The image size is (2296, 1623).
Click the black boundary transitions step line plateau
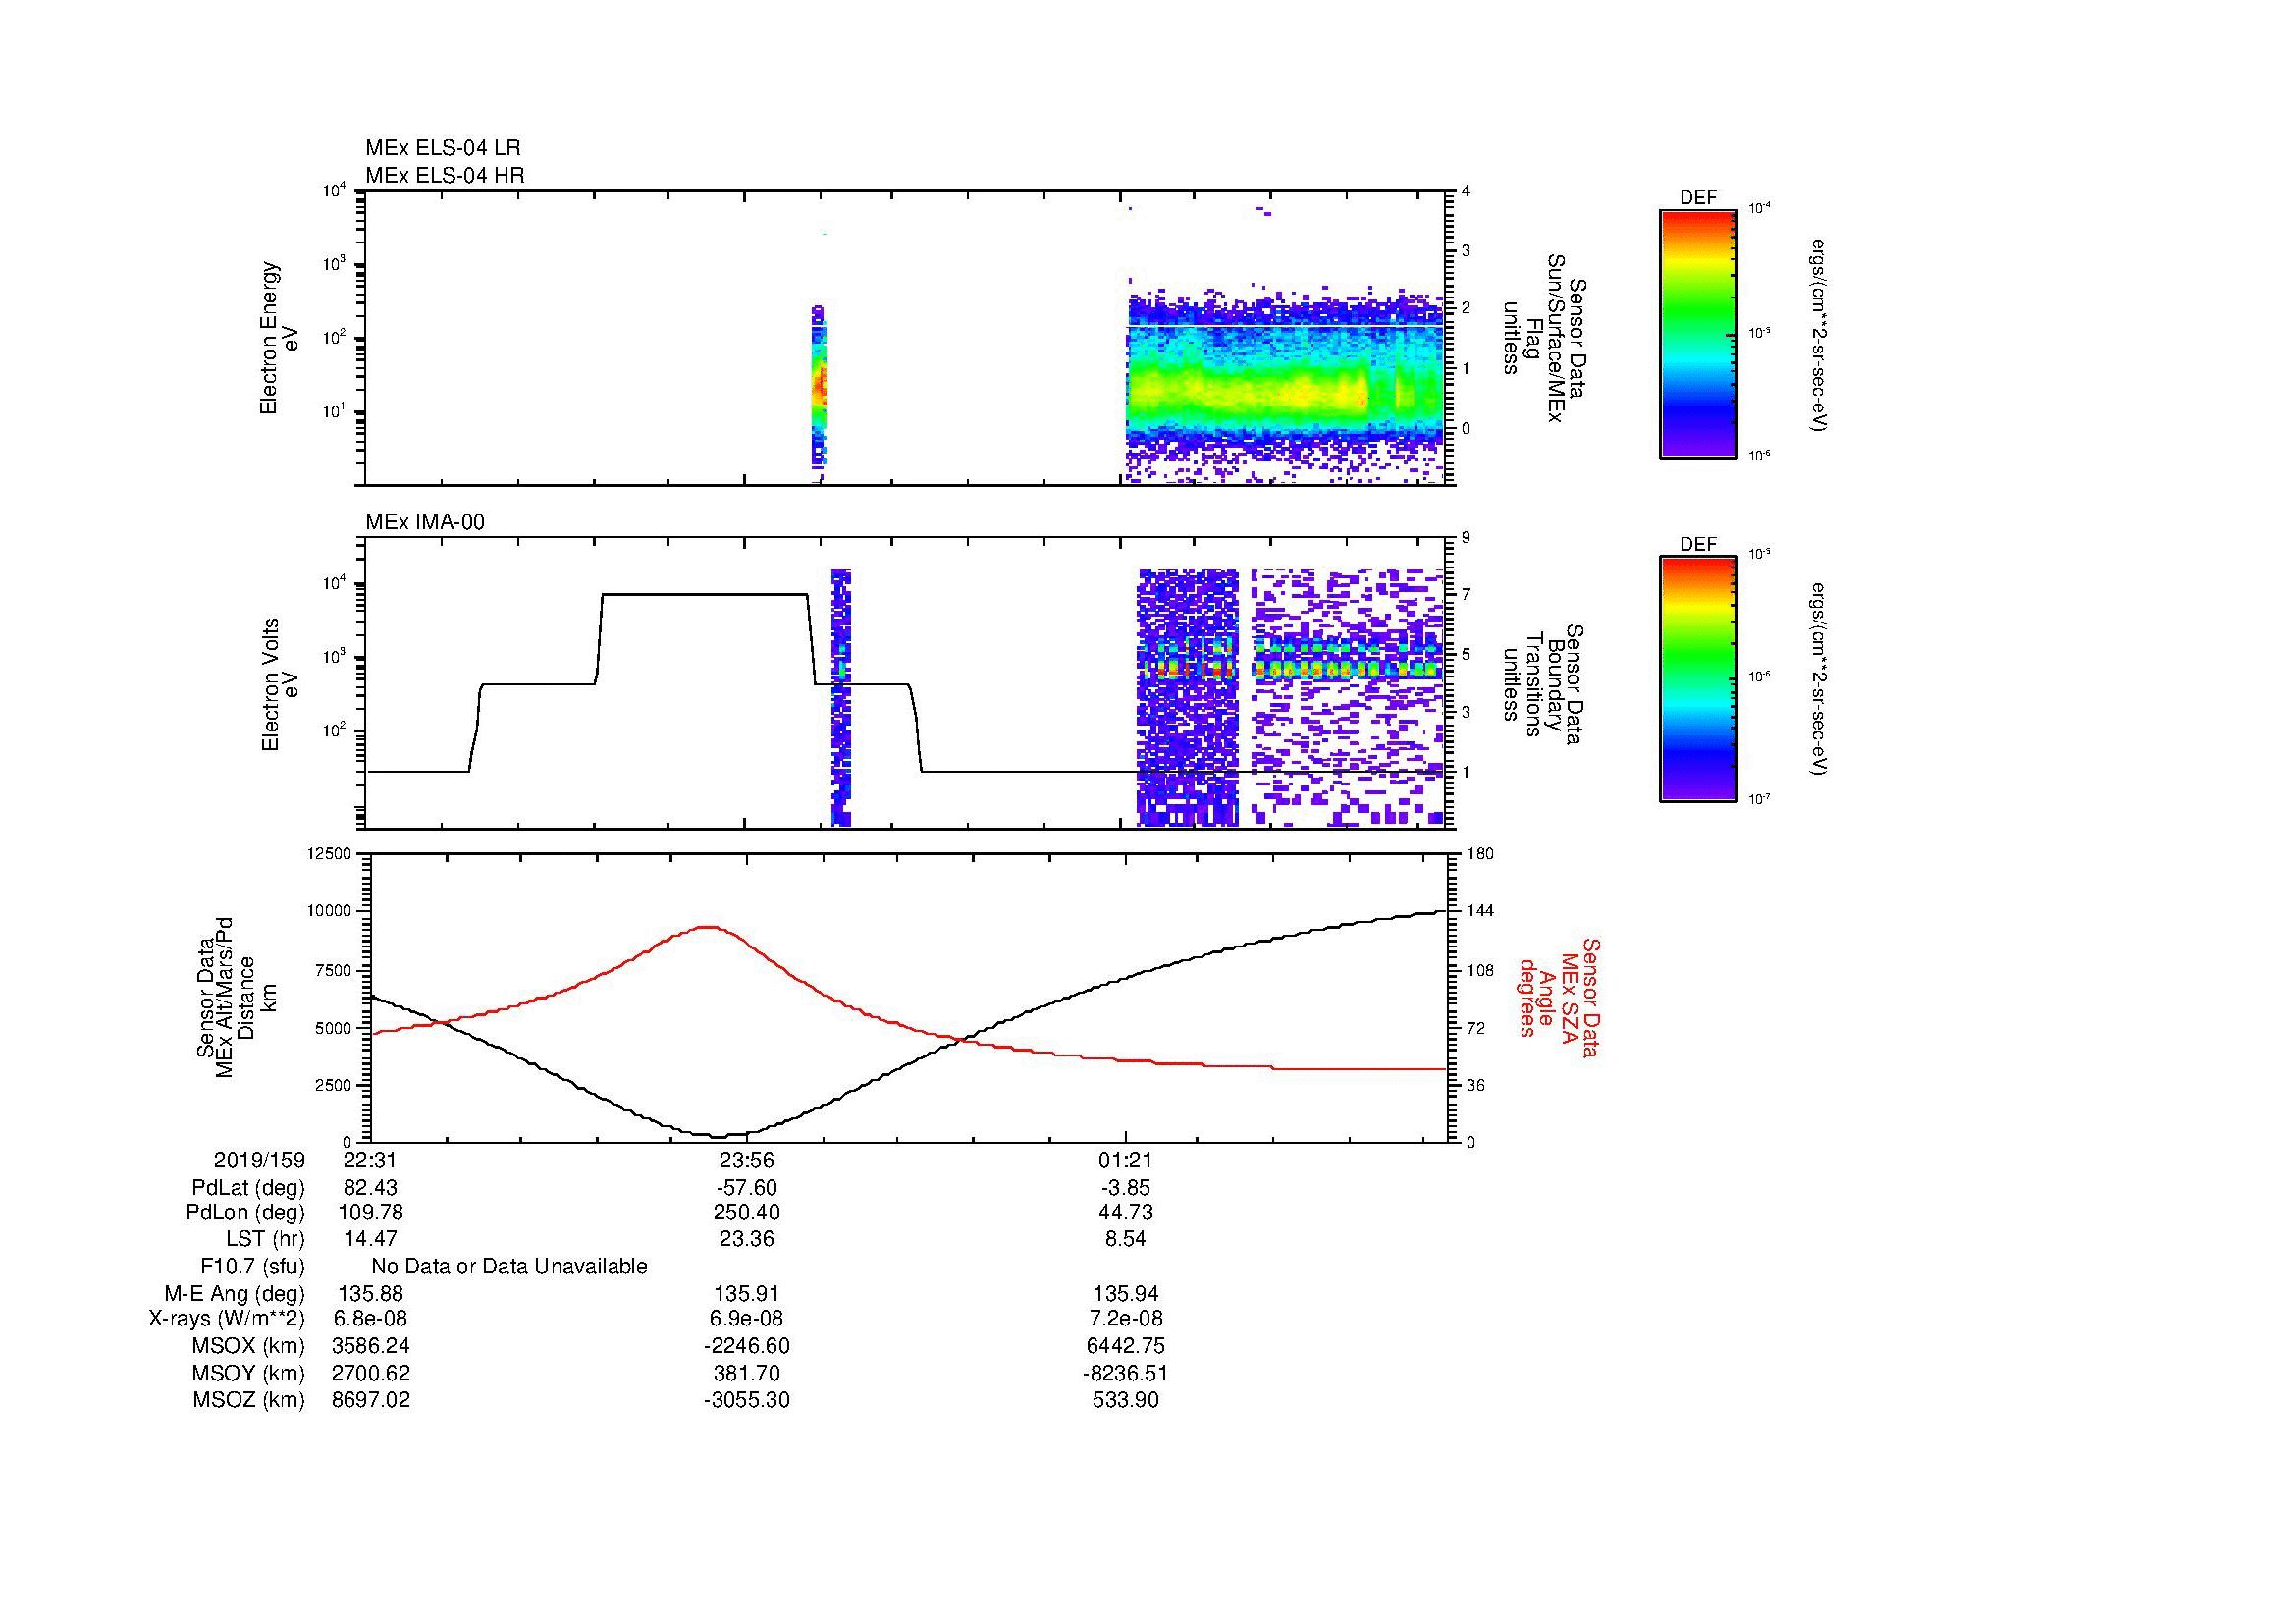click(704, 594)
